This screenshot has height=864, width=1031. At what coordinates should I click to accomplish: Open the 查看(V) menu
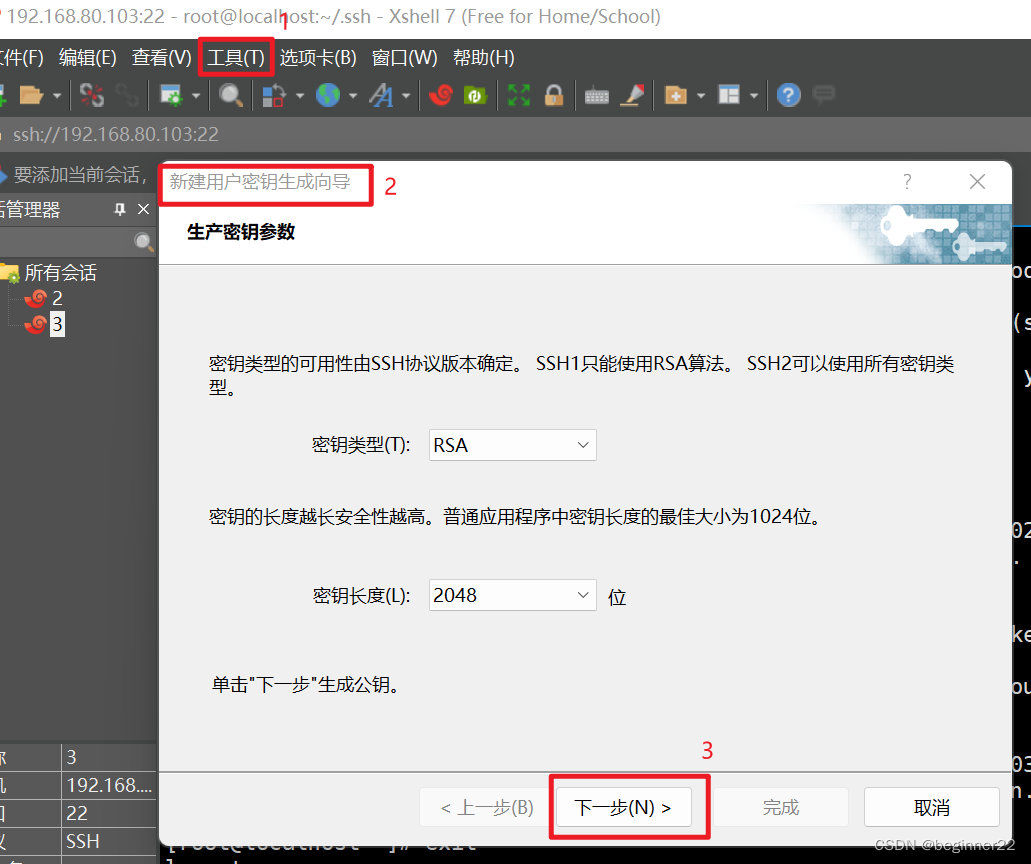(x=161, y=58)
